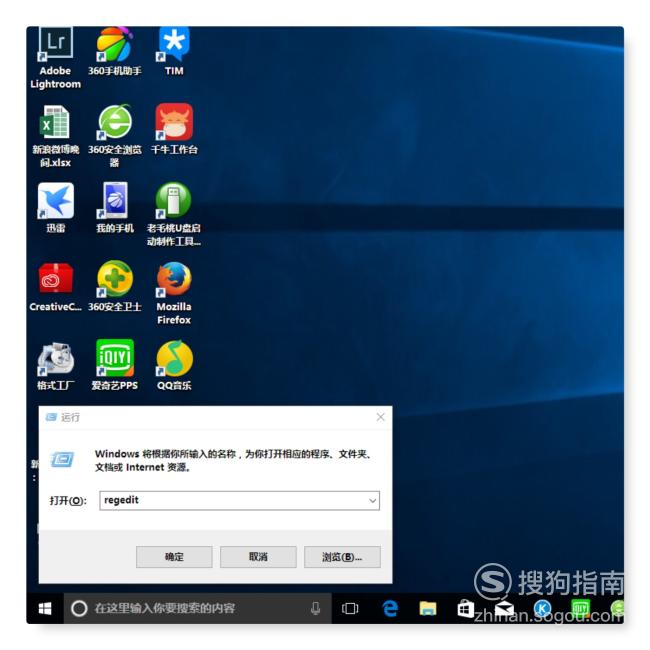Open Task View from the taskbar
Viewport: 650px width, 650px height.
click(350, 609)
